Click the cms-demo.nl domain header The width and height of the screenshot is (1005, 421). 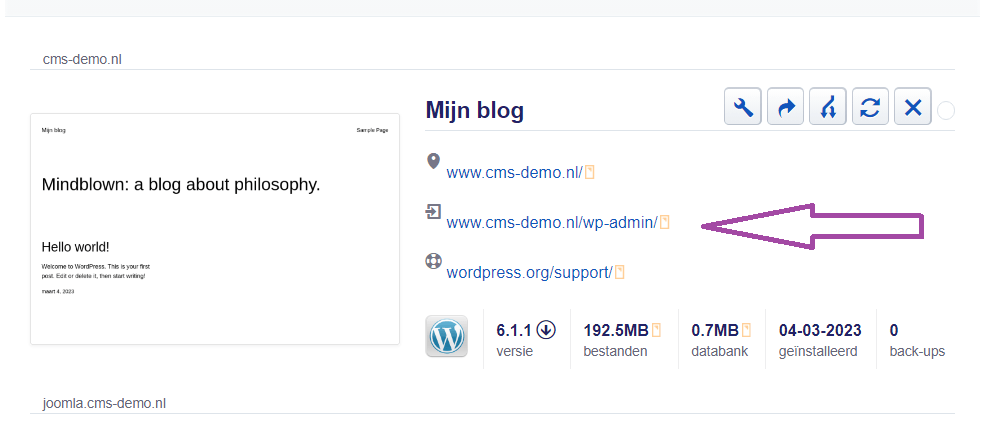tap(82, 60)
